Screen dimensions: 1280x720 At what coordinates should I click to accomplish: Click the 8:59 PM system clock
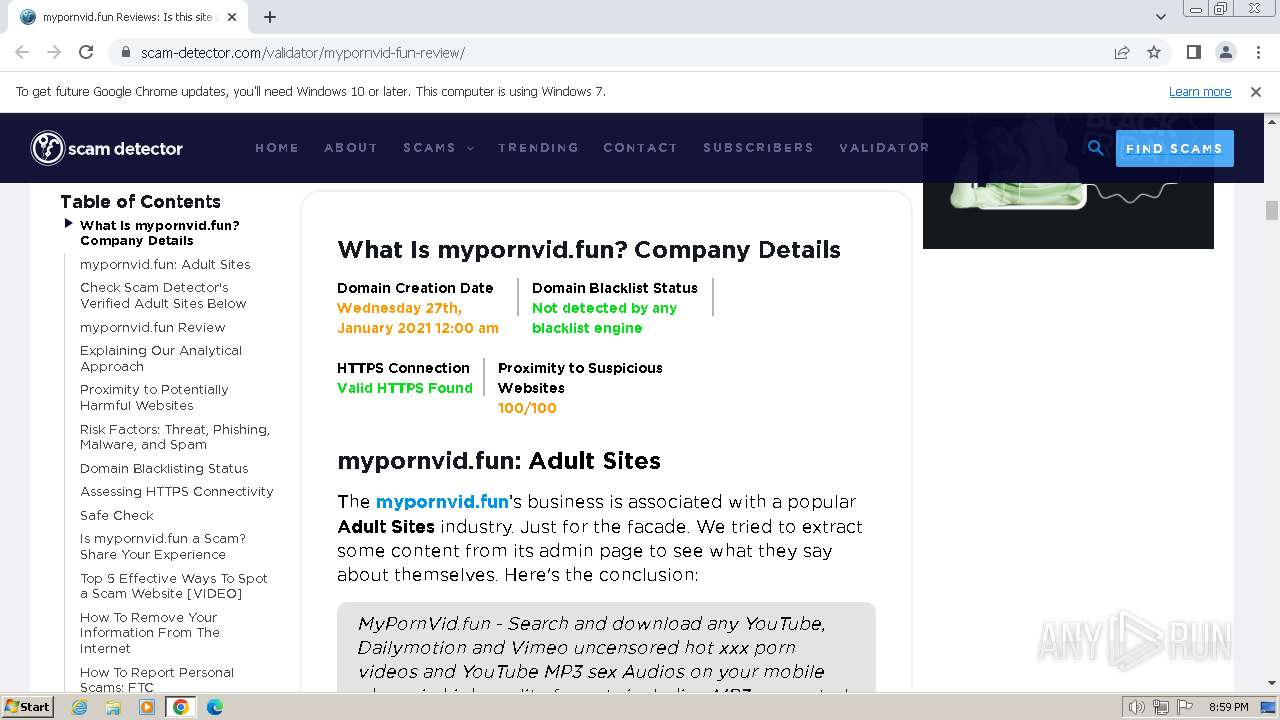(1228, 707)
